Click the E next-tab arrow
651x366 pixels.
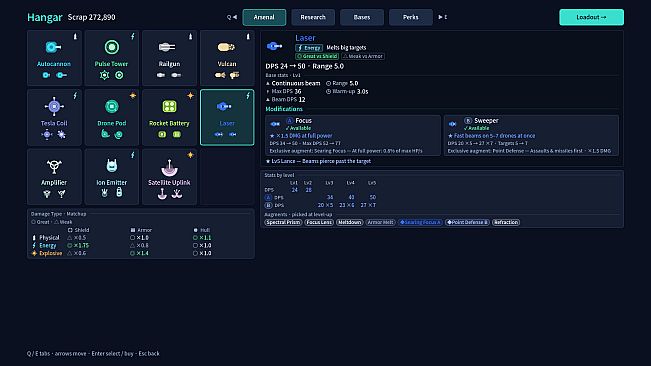(x=443, y=17)
